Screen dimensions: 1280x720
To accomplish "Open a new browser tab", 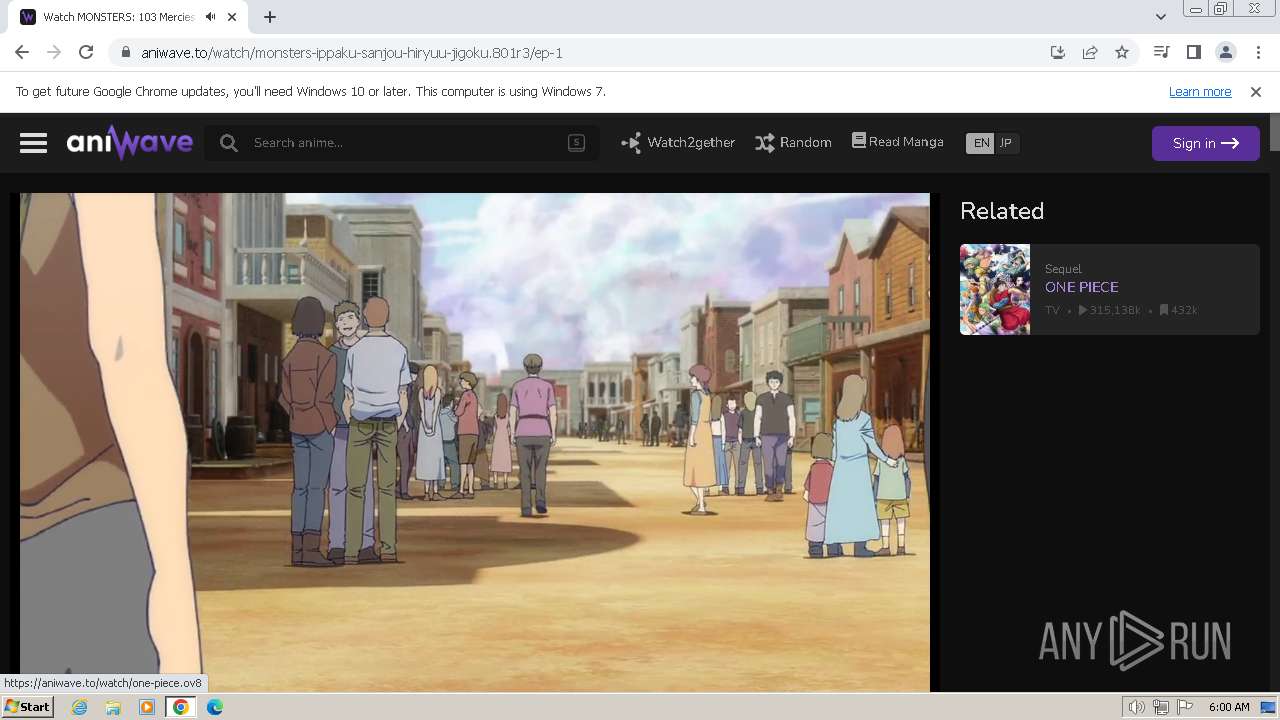I will tap(270, 17).
